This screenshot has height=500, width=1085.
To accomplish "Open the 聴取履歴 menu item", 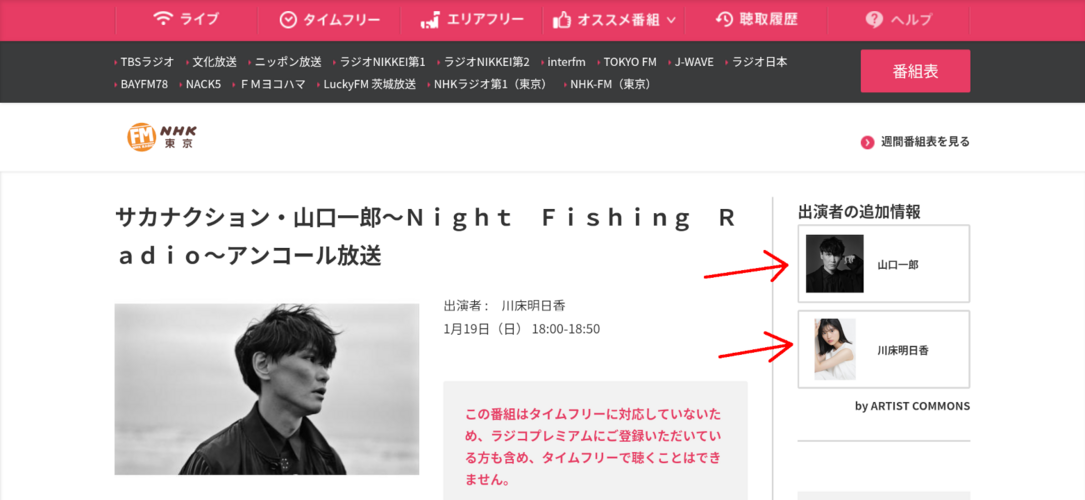I will [x=756, y=20].
